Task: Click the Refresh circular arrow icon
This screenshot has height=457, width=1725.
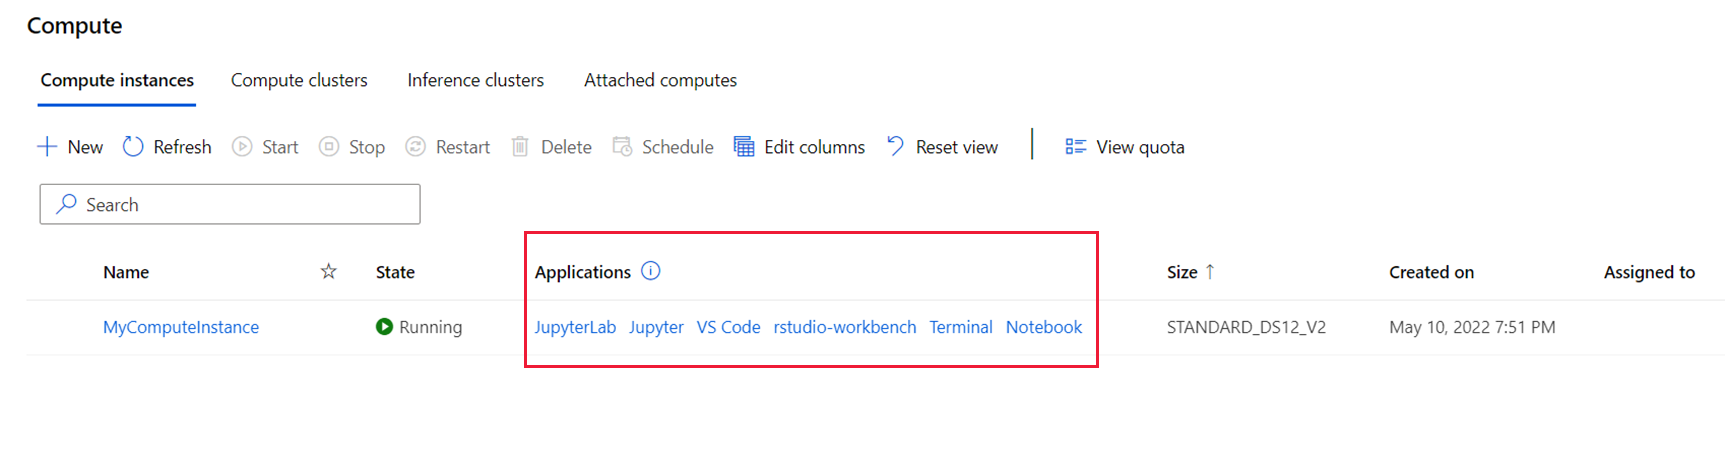Action: [x=133, y=147]
